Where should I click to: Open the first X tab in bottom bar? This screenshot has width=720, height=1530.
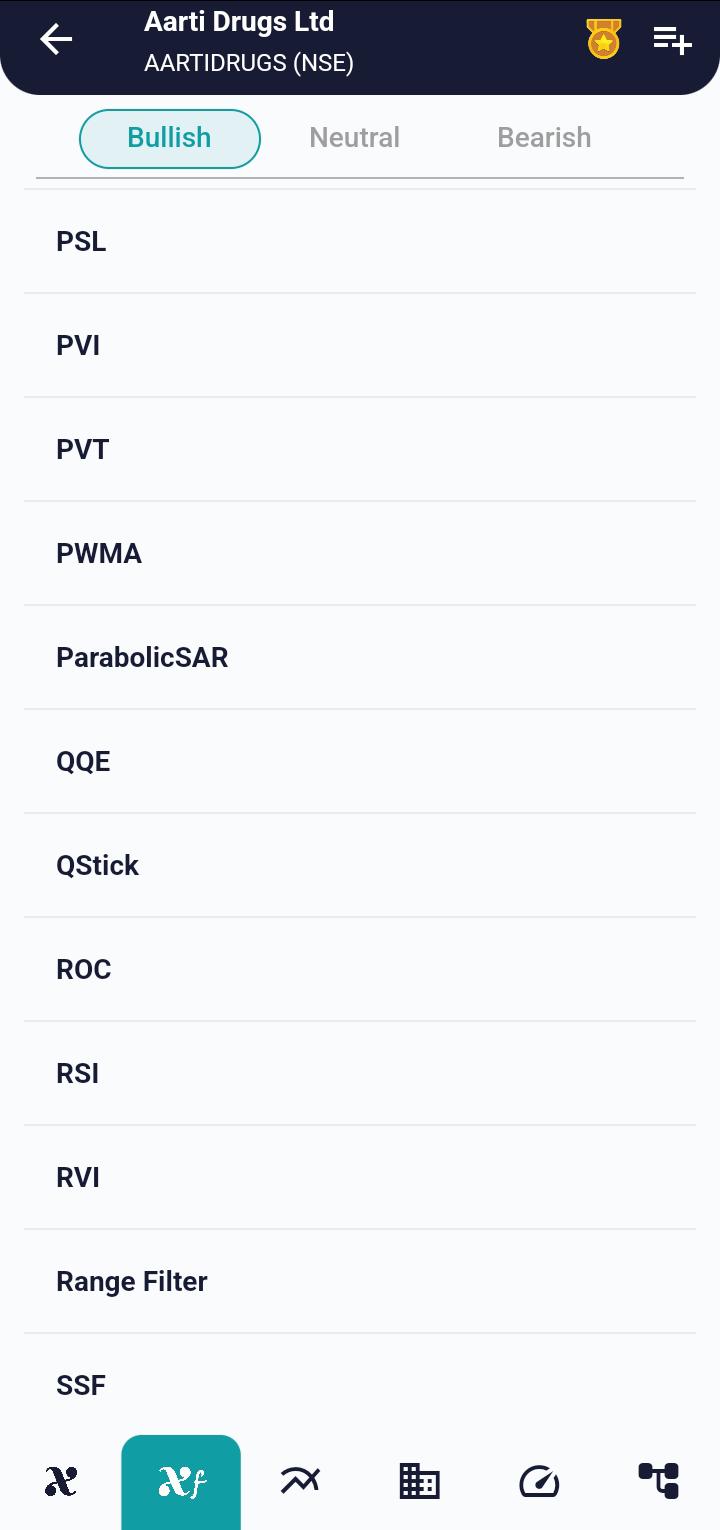click(61, 1481)
